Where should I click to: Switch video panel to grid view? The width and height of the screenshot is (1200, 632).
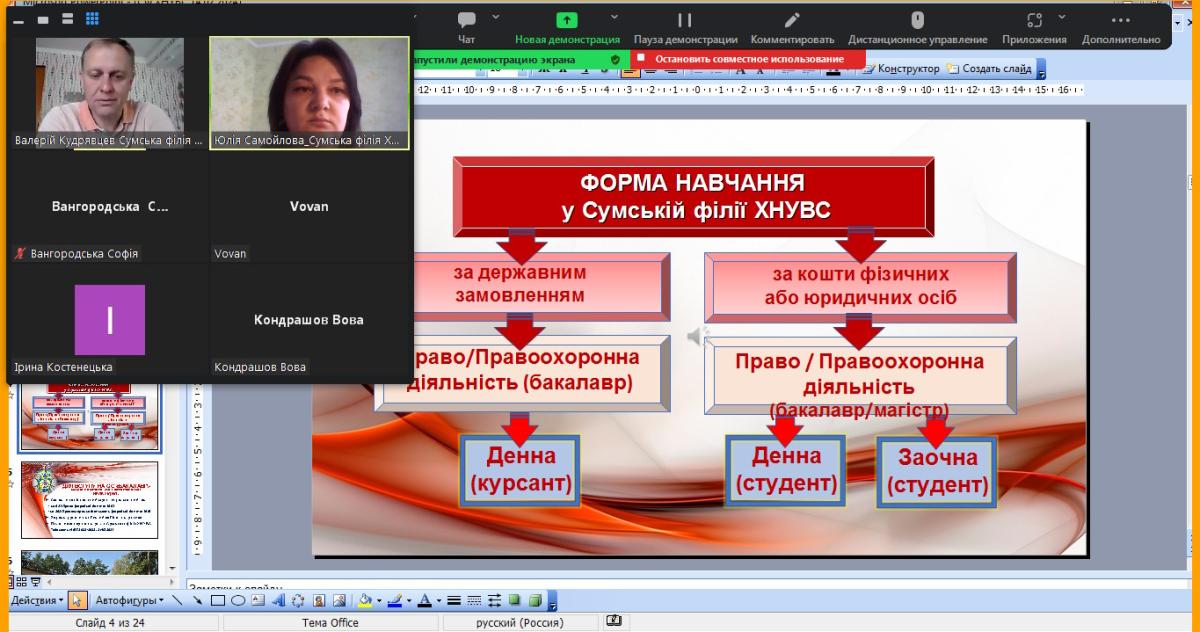[92, 19]
